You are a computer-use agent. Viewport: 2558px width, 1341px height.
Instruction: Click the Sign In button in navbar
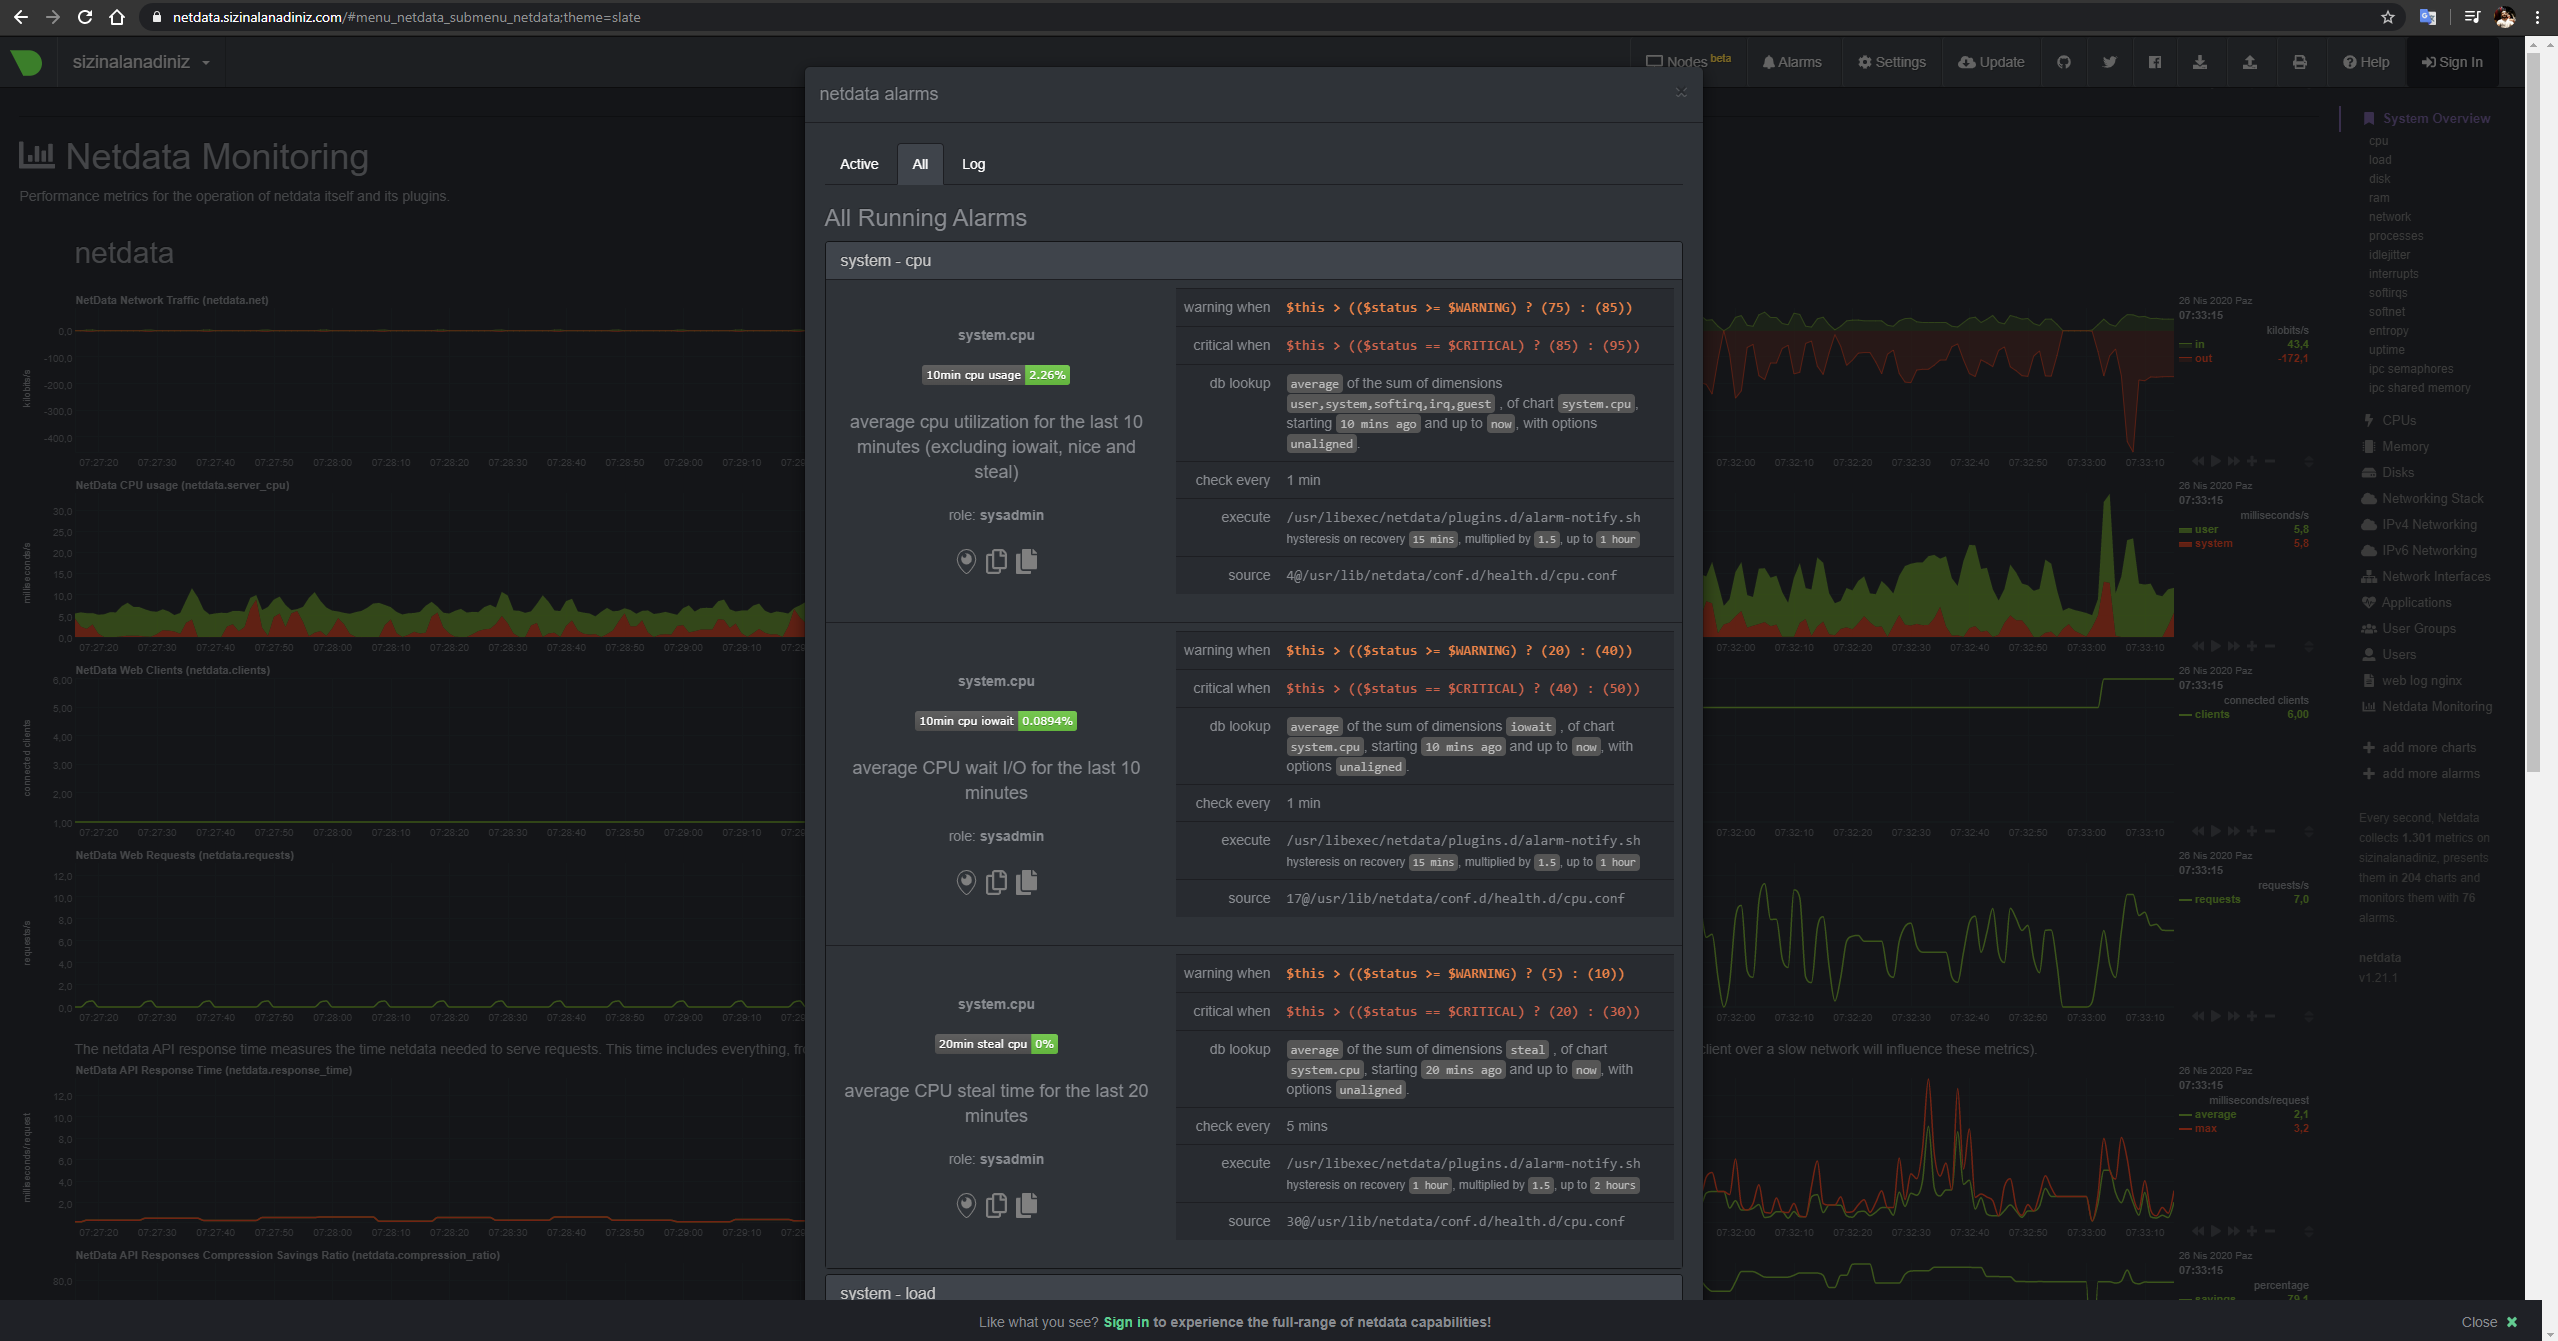(2452, 62)
